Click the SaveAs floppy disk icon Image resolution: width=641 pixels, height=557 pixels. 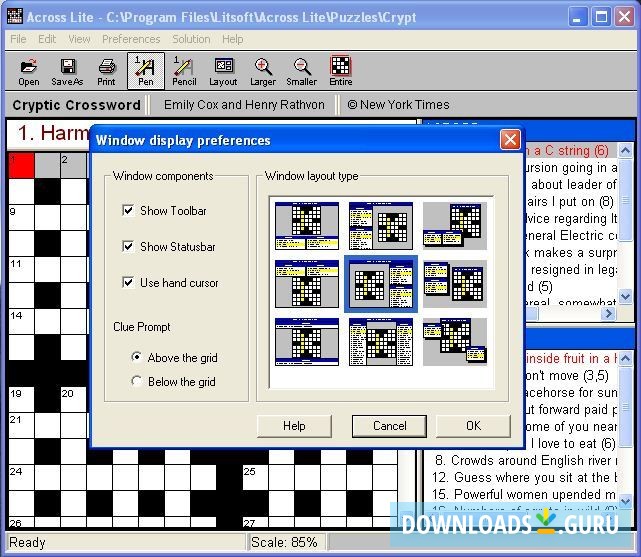click(67, 71)
